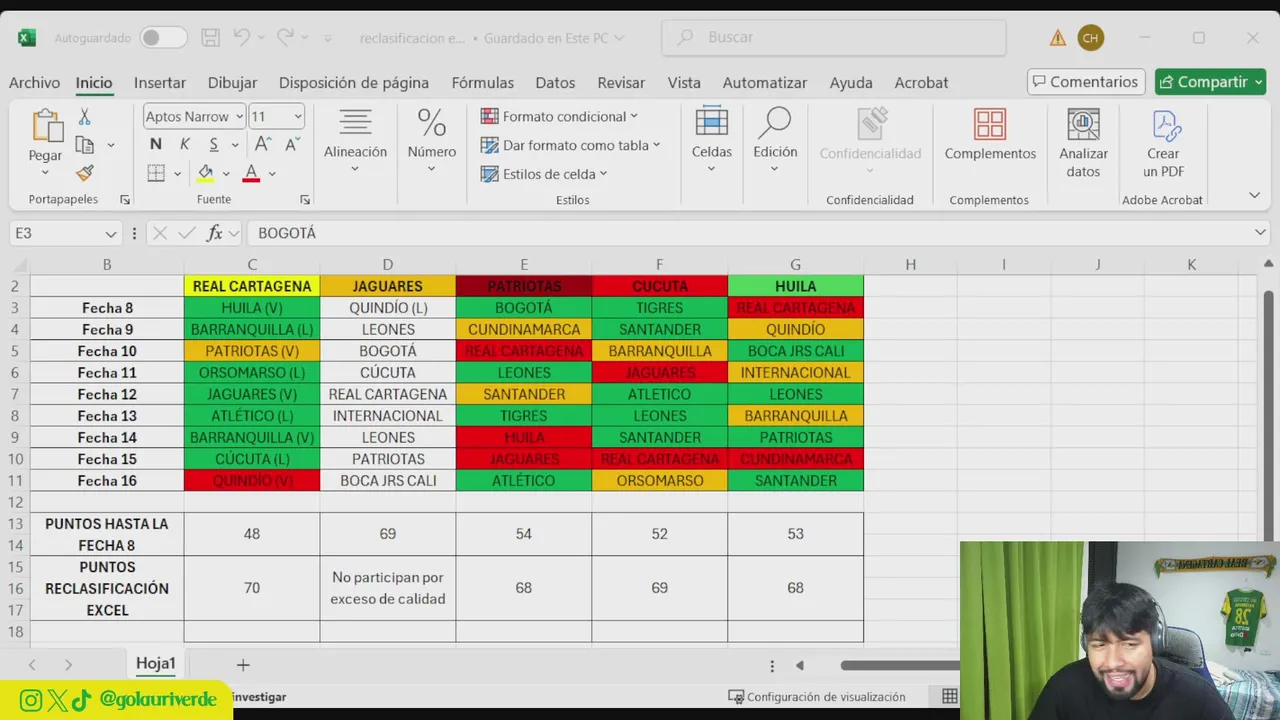1280x720 pixels.
Task: Click the Borders icon
Action: (x=156, y=173)
